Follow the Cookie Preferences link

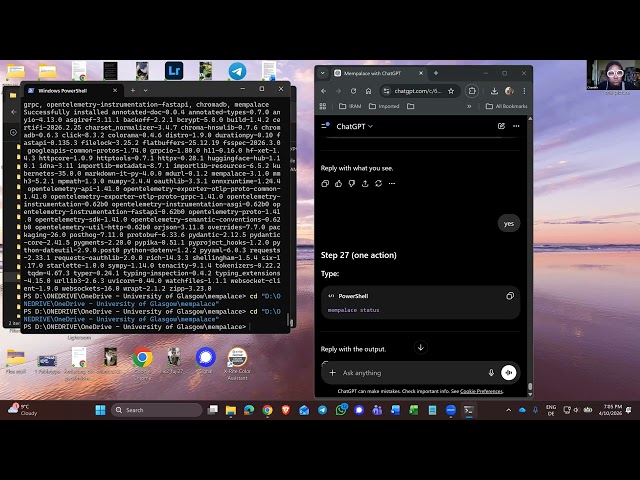(x=481, y=391)
